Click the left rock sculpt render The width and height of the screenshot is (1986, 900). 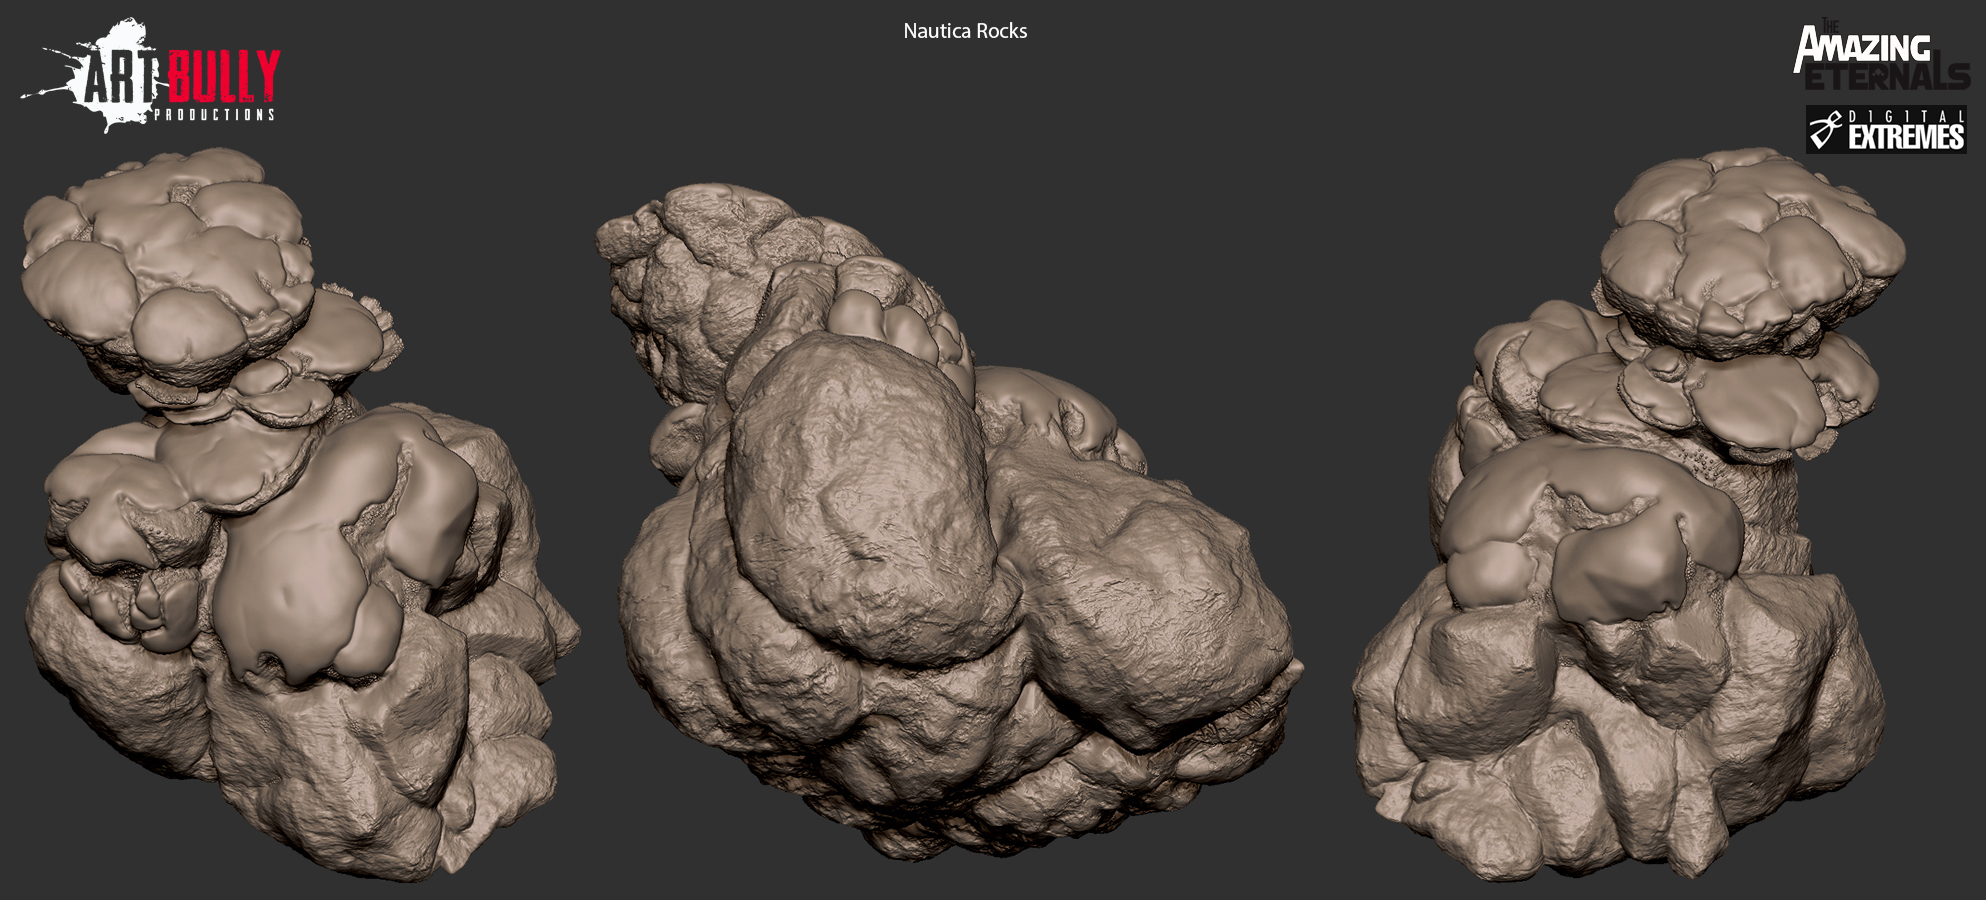click(300, 514)
